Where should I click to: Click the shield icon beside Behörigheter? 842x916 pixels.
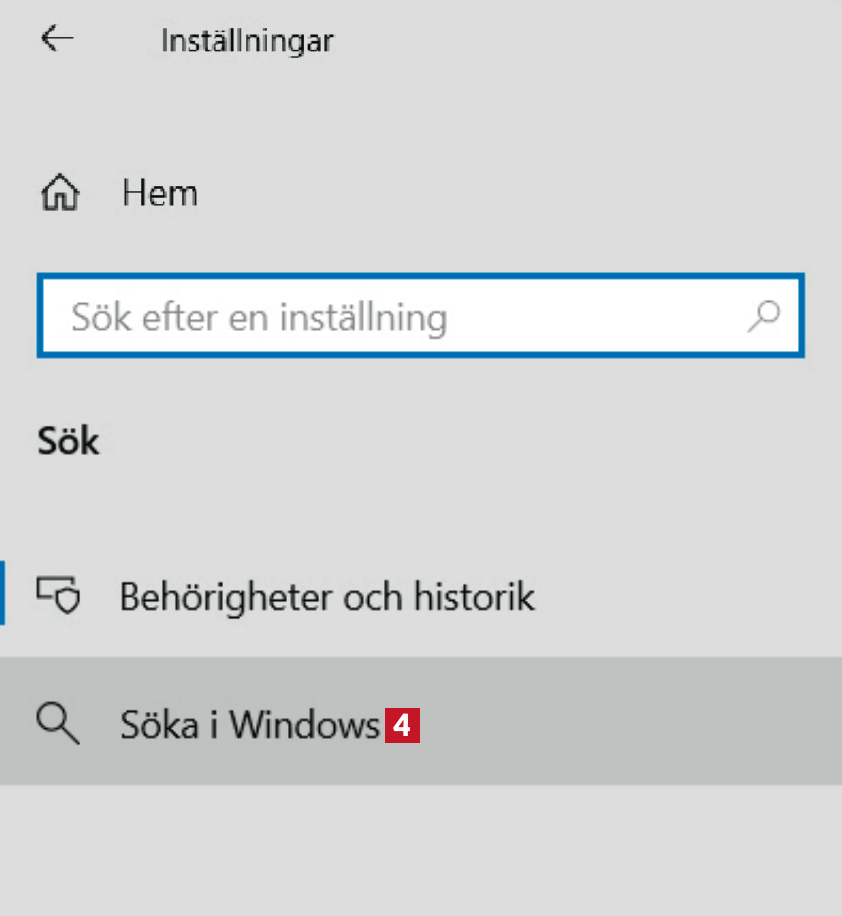(x=59, y=597)
